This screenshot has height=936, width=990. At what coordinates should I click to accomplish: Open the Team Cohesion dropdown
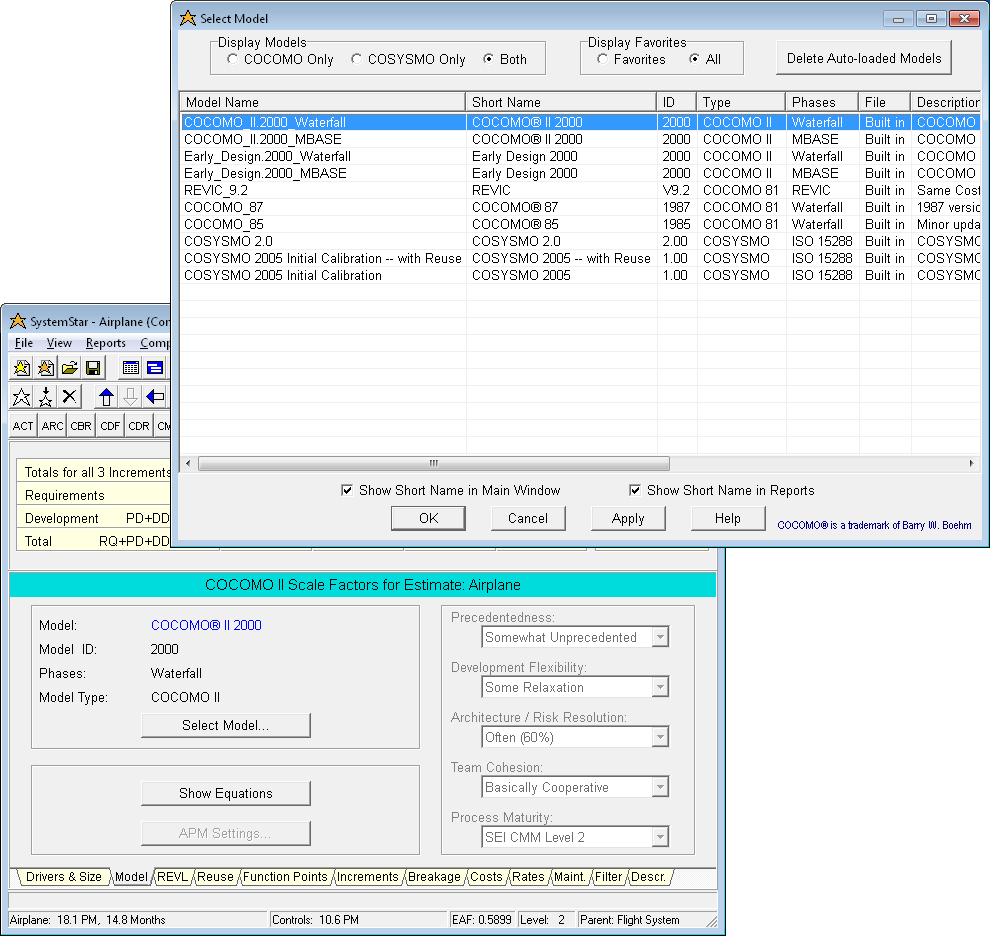tap(660, 787)
